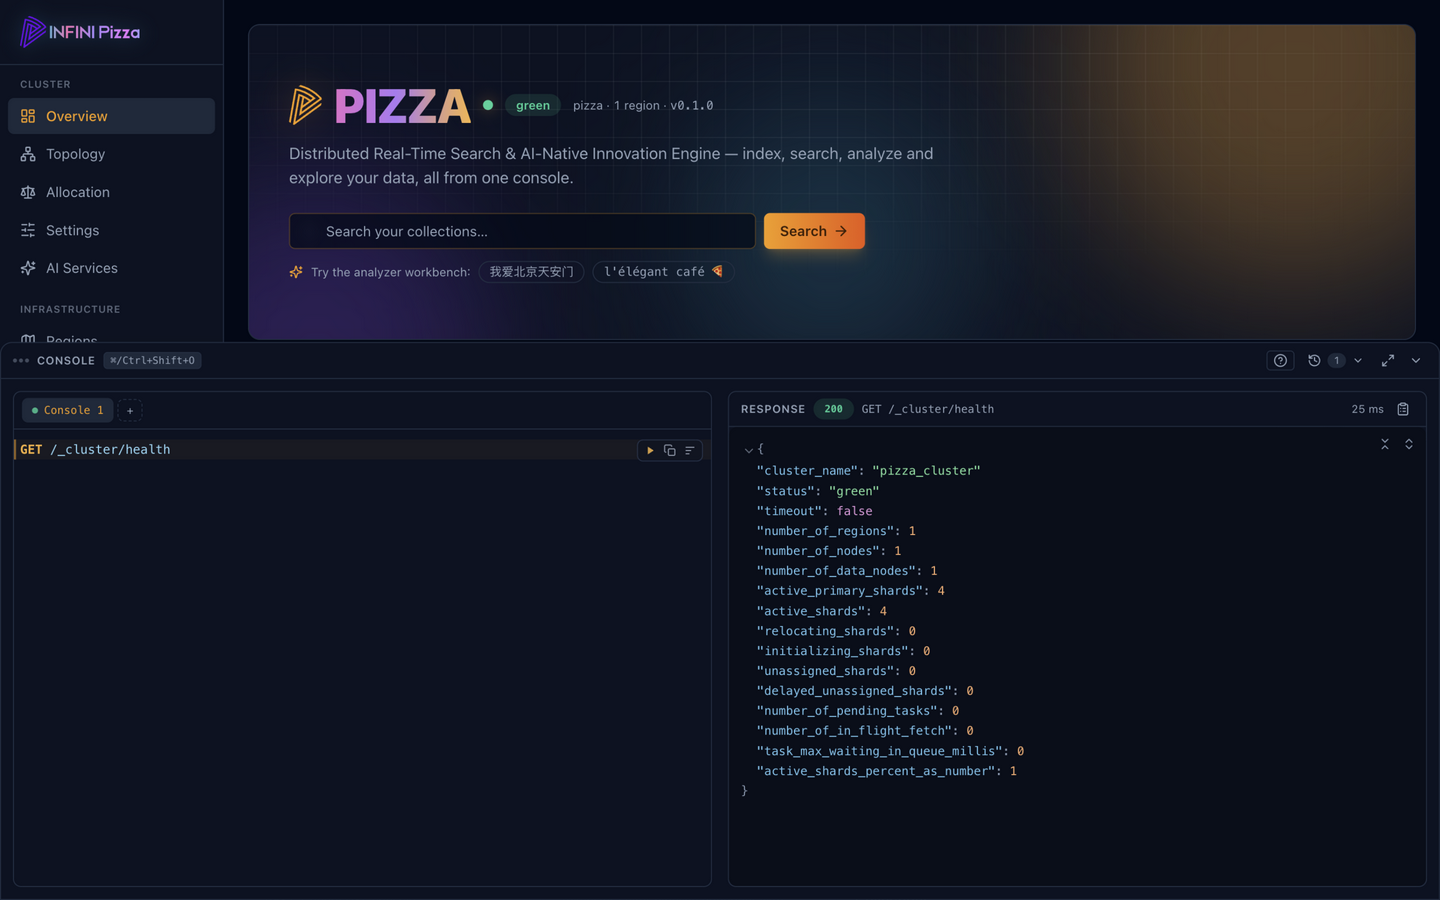Click the CLUSTER section heading in sidebar
The width and height of the screenshot is (1440, 900).
(45, 84)
